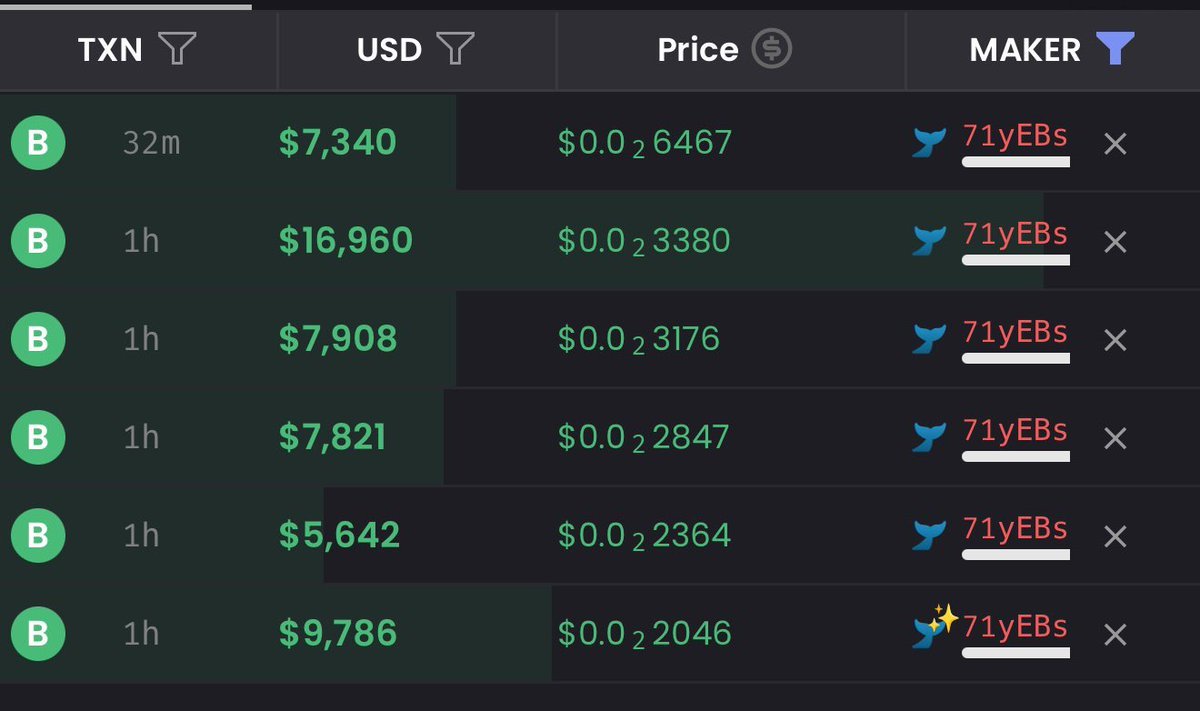The height and width of the screenshot is (711, 1200).
Task: Click the $16,960 USD amount
Action: coord(346,241)
